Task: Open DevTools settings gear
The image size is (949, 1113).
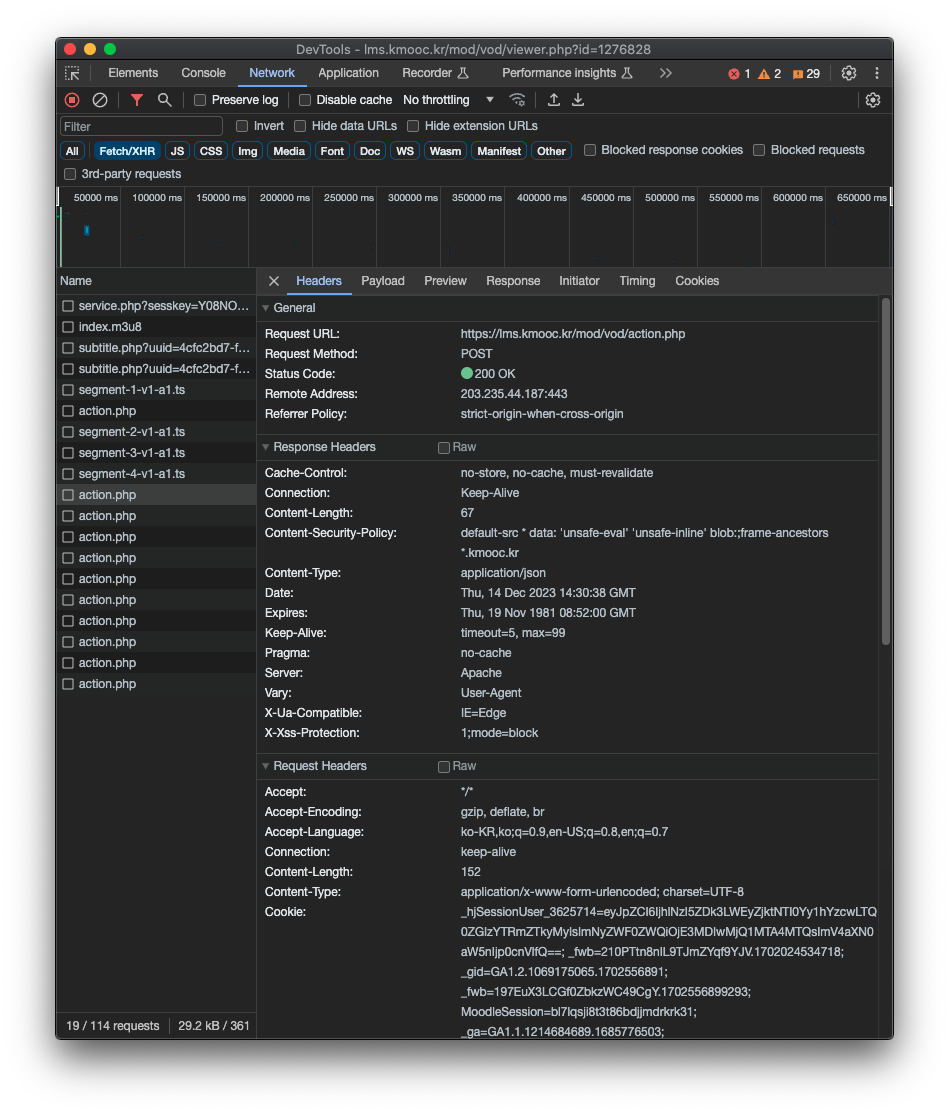Action: click(x=849, y=73)
